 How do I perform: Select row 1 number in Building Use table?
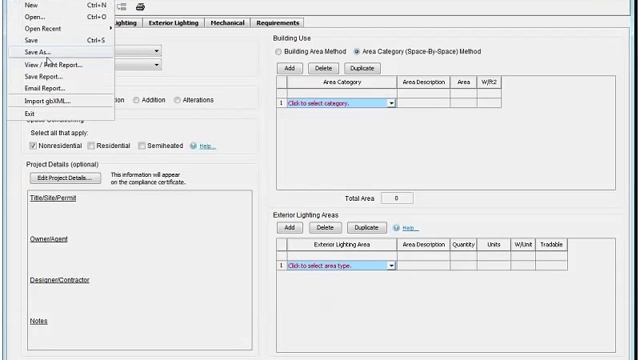[x=281, y=103]
